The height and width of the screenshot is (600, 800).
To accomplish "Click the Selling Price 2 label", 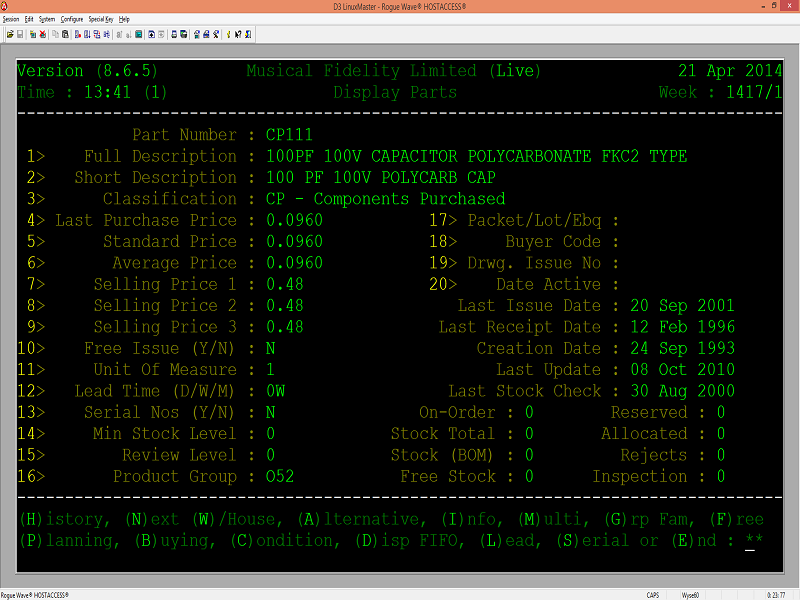I will [165, 306].
